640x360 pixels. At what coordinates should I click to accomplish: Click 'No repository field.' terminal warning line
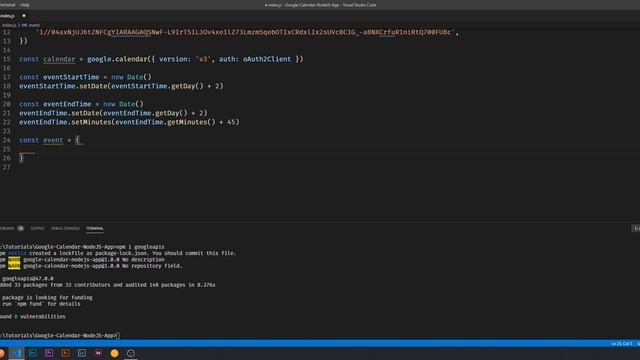pos(151,266)
